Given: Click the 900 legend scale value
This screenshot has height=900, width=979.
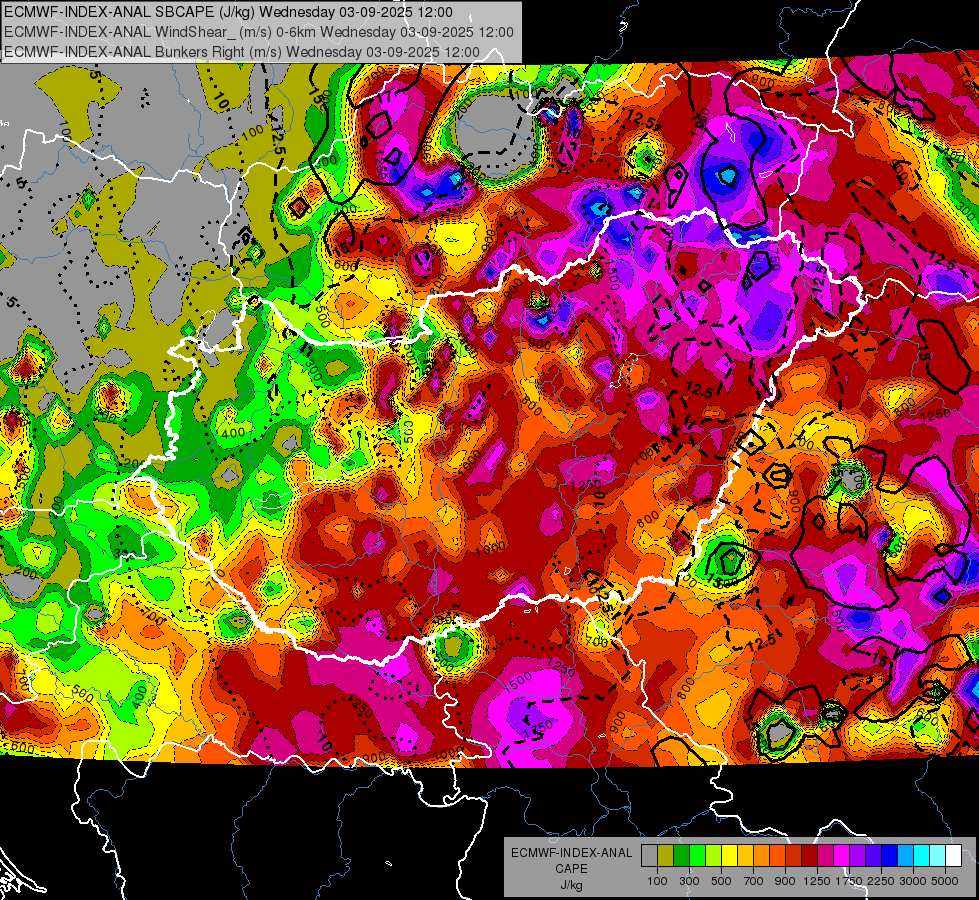Looking at the screenshot, I should point(785,881).
